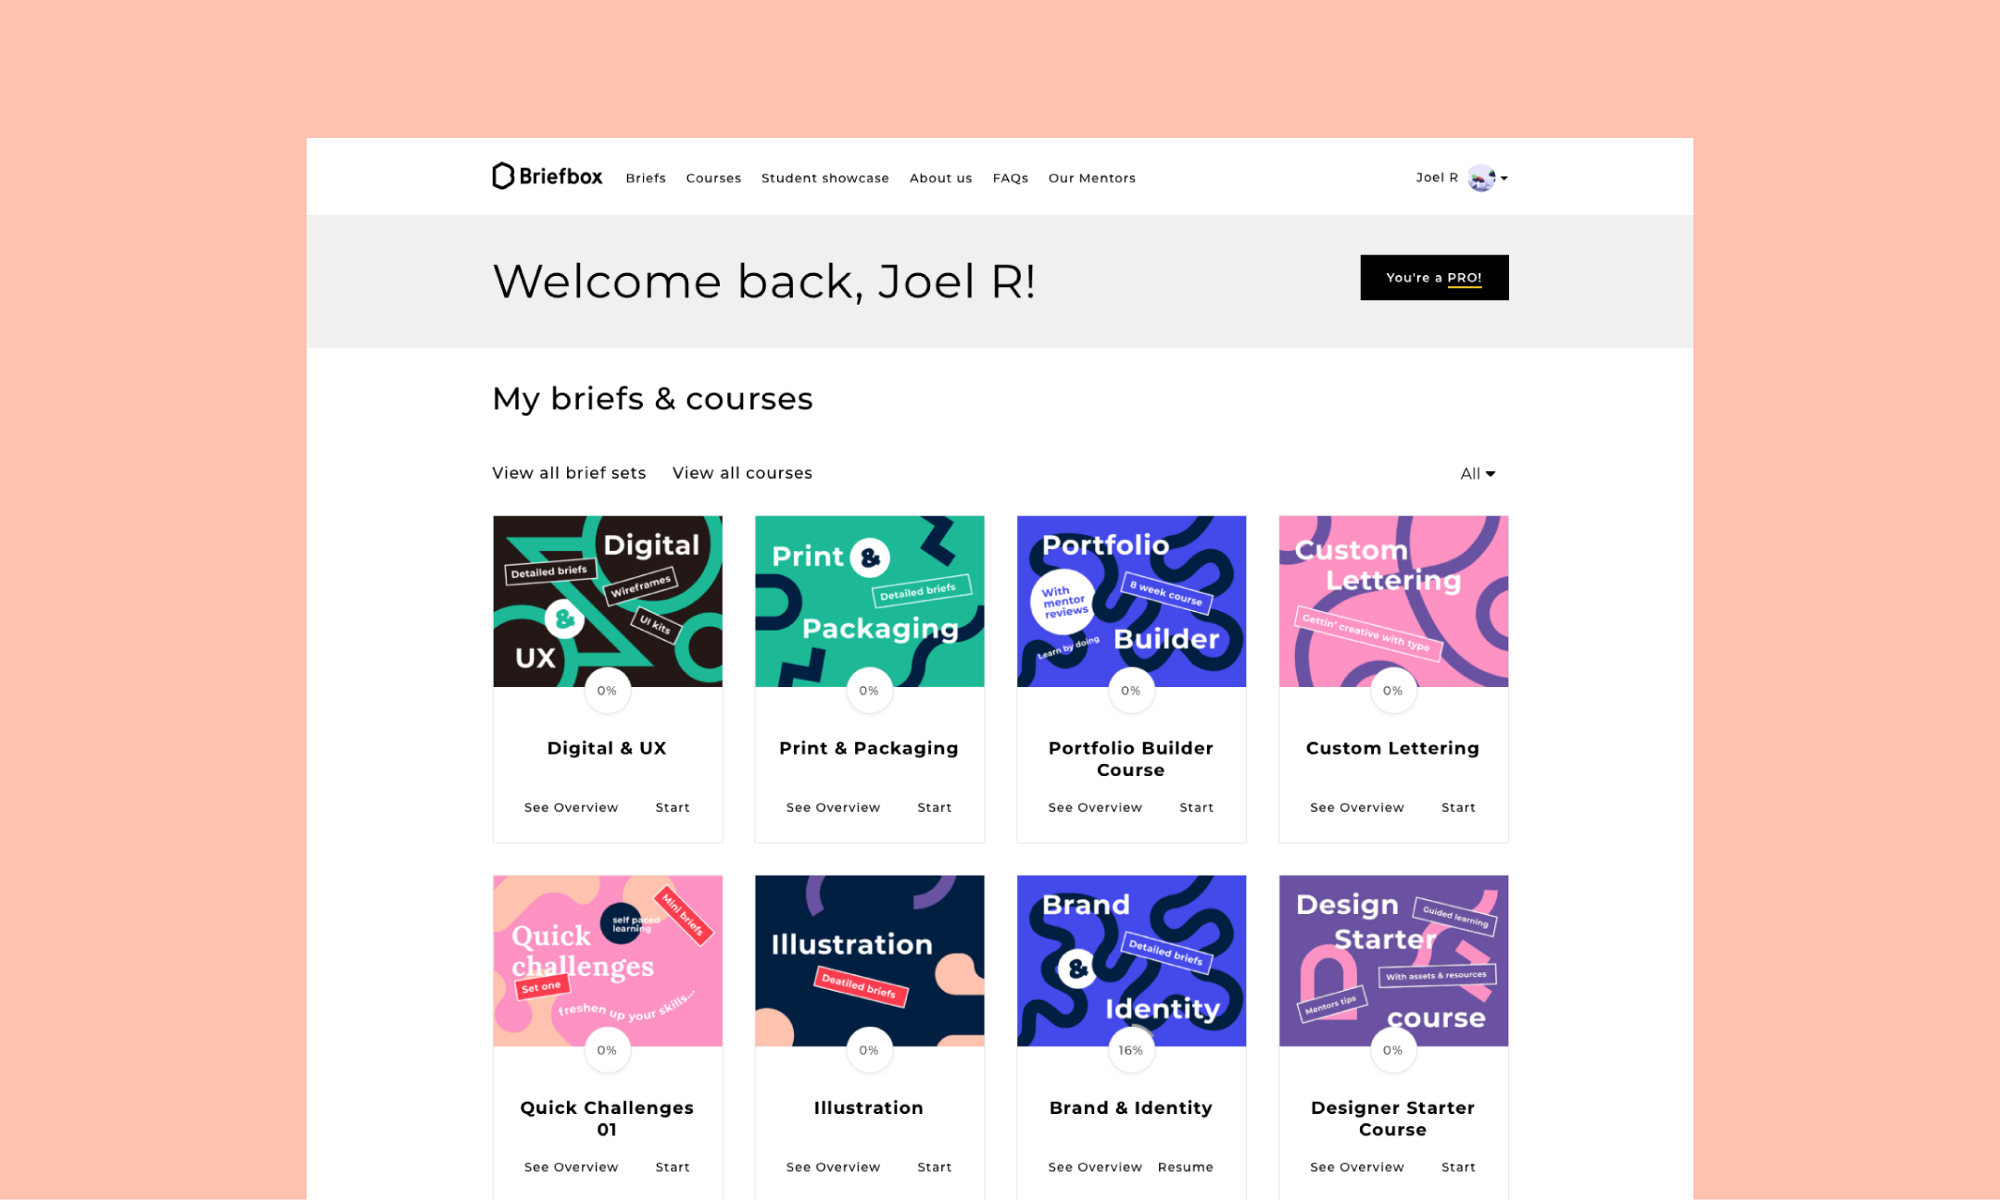Screen dimensions: 2000x1200
Task: Expand the user account dropdown arrow
Action: click(x=1504, y=178)
